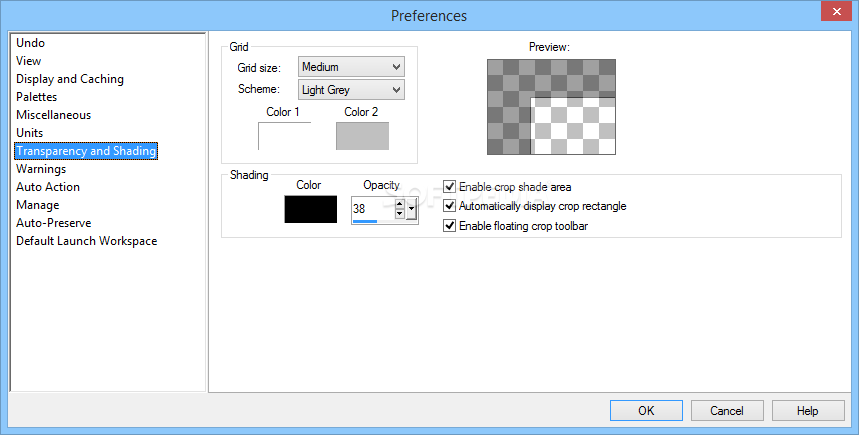Click the blue Opacity slider bar
The width and height of the screenshot is (859, 435).
pos(365,221)
